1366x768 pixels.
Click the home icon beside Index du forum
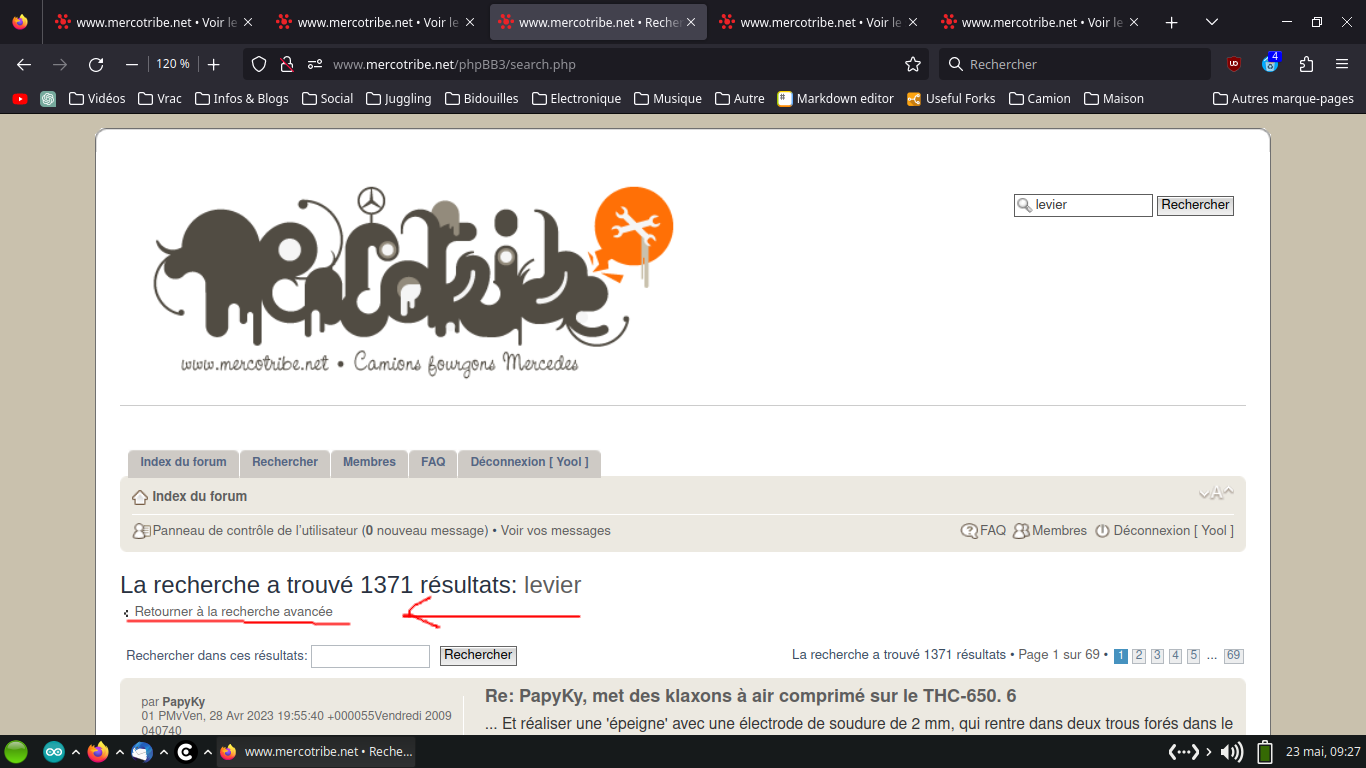pyautogui.click(x=140, y=497)
